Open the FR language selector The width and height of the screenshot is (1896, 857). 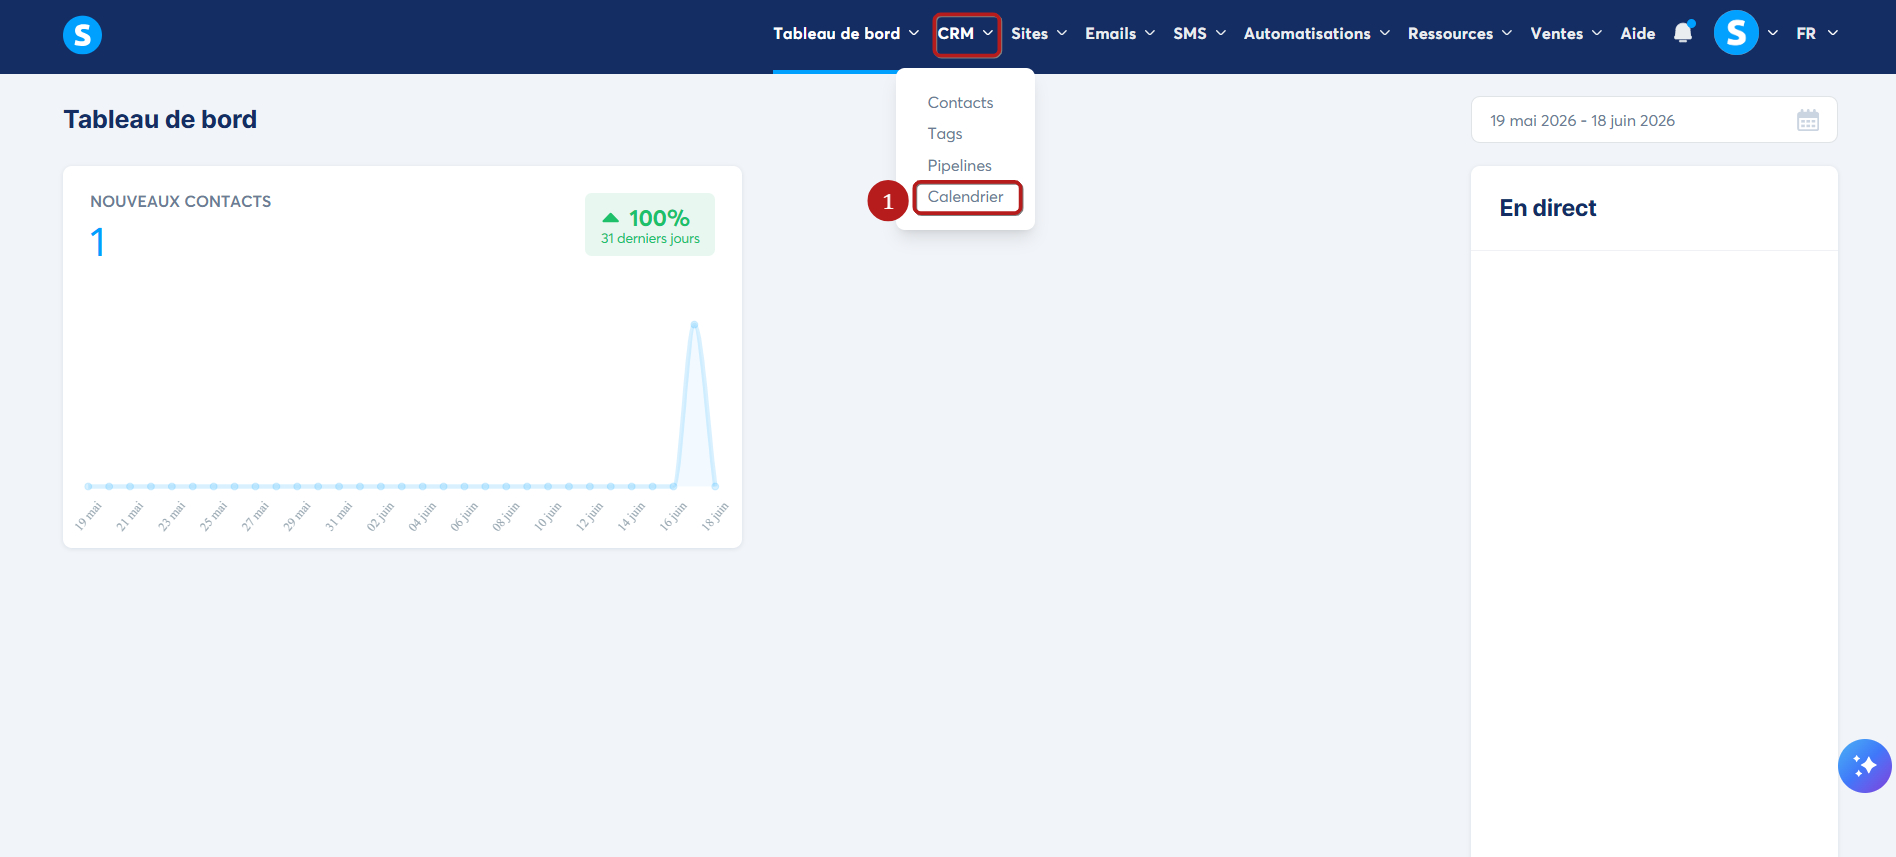click(x=1817, y=33)
